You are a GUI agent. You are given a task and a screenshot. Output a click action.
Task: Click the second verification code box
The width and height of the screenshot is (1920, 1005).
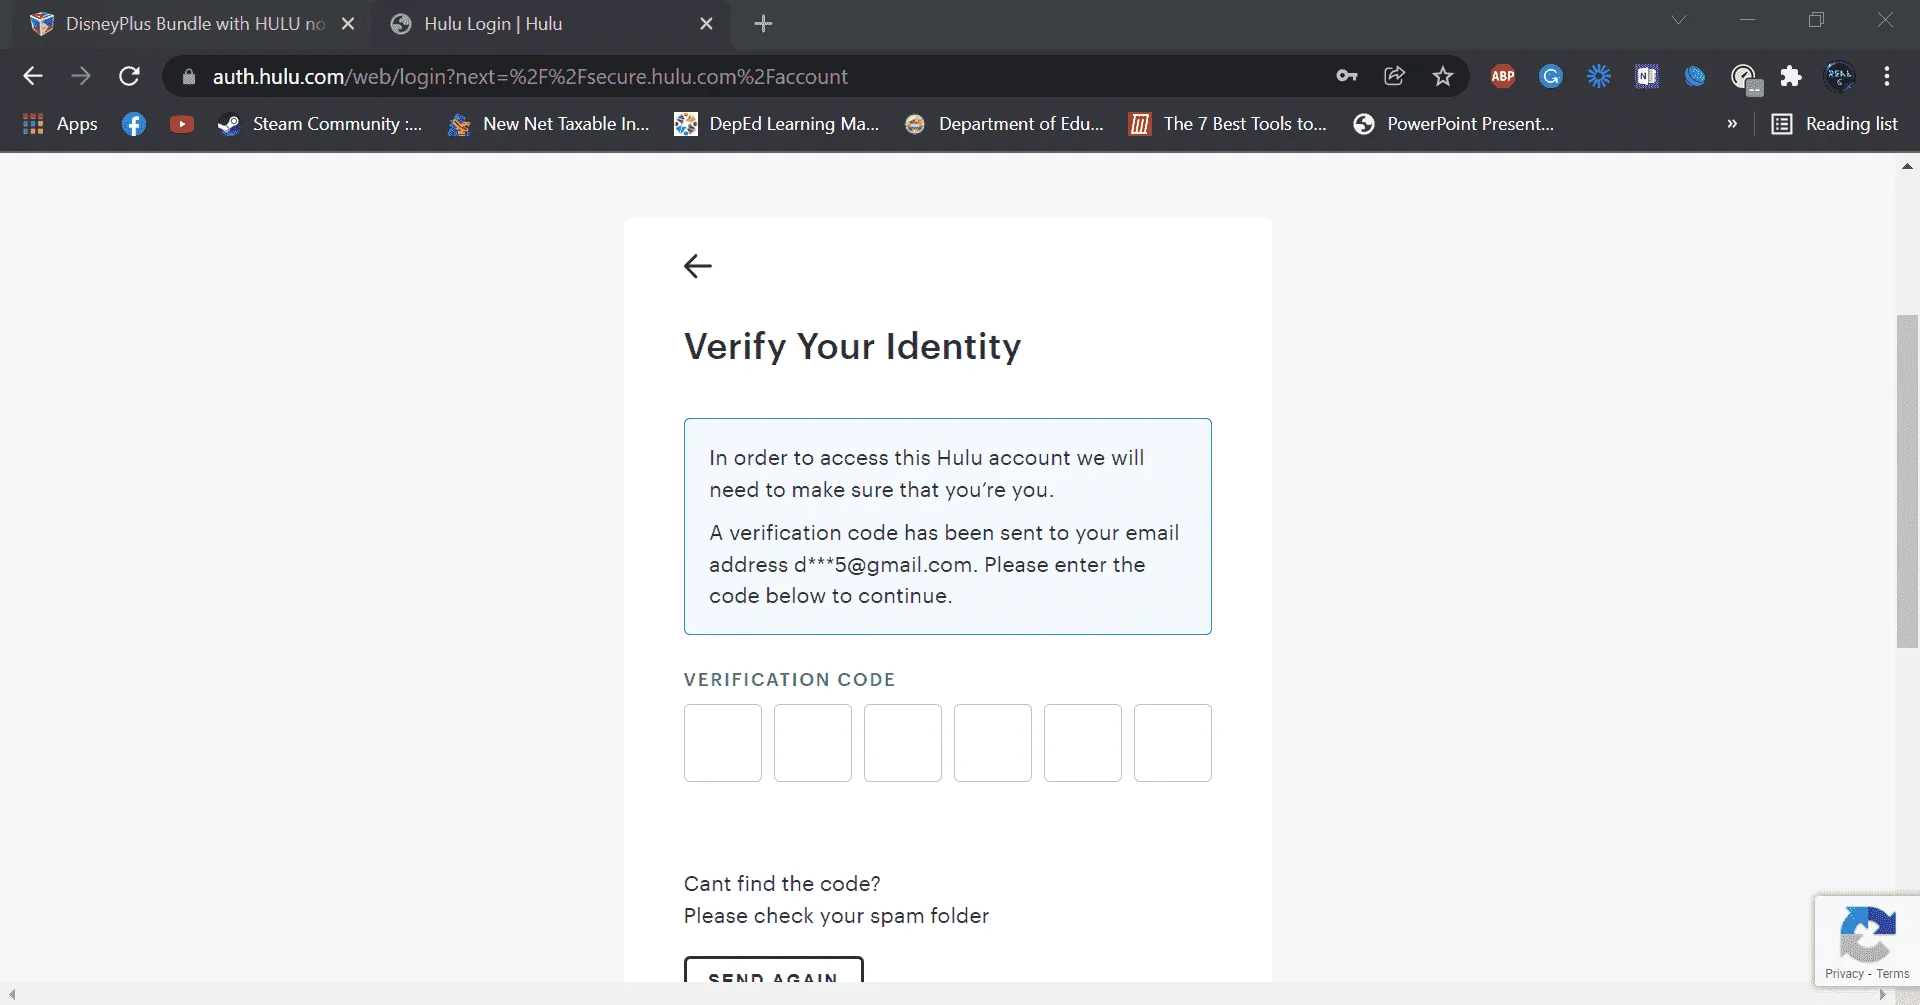(x=813, y=743)
